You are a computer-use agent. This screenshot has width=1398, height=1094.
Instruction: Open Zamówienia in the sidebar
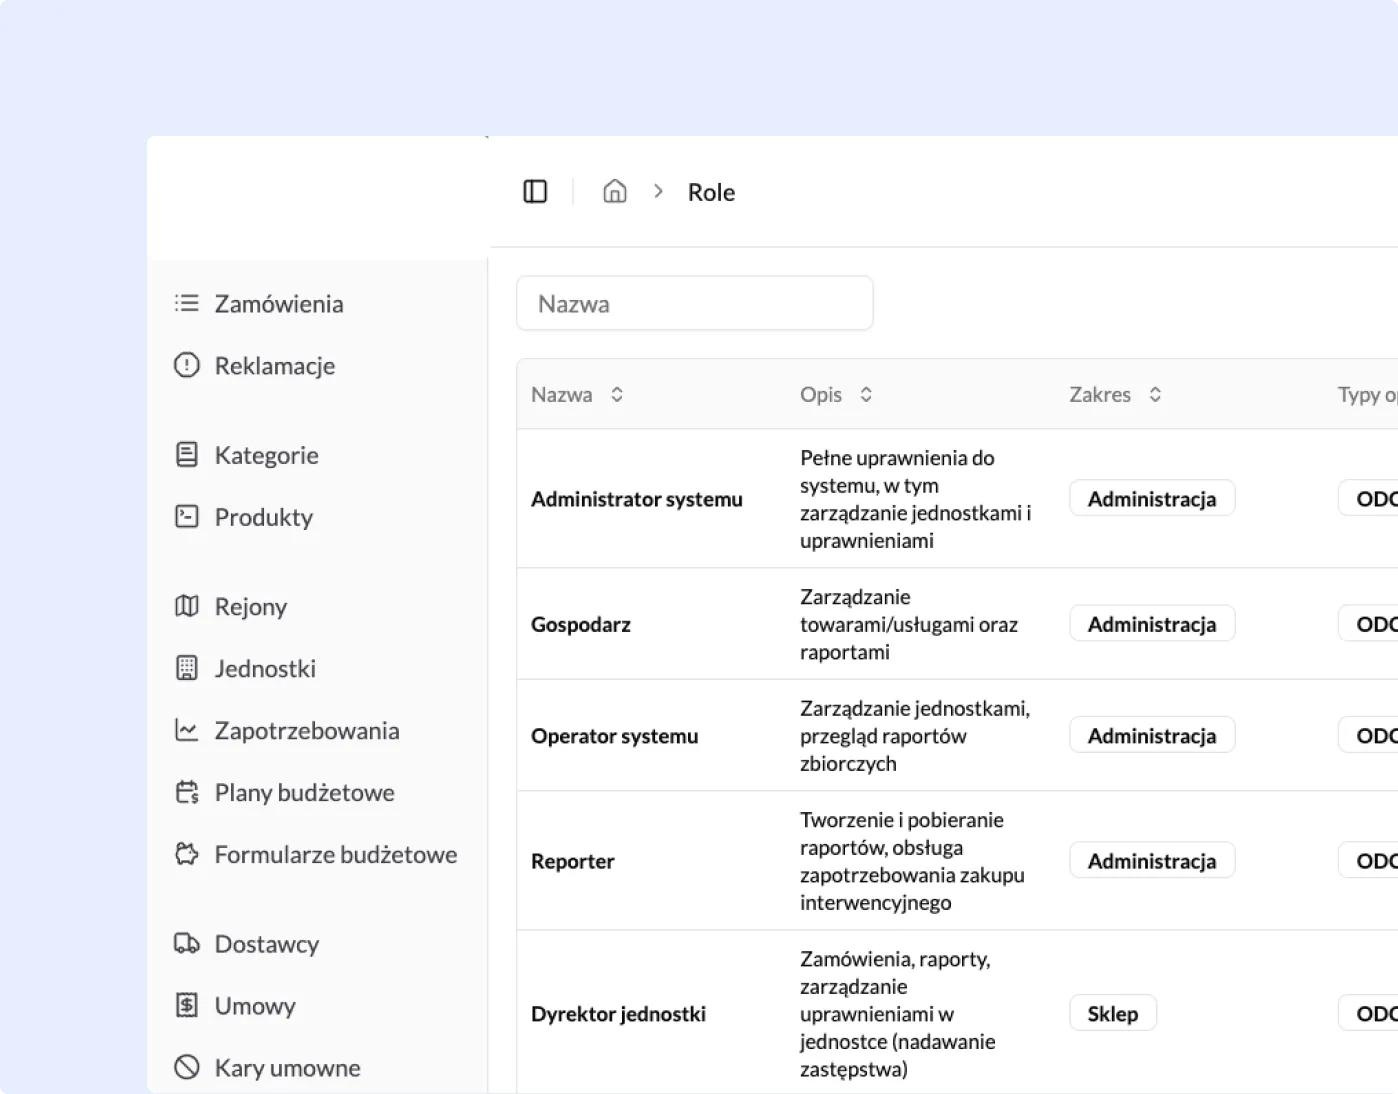point(279,303)
